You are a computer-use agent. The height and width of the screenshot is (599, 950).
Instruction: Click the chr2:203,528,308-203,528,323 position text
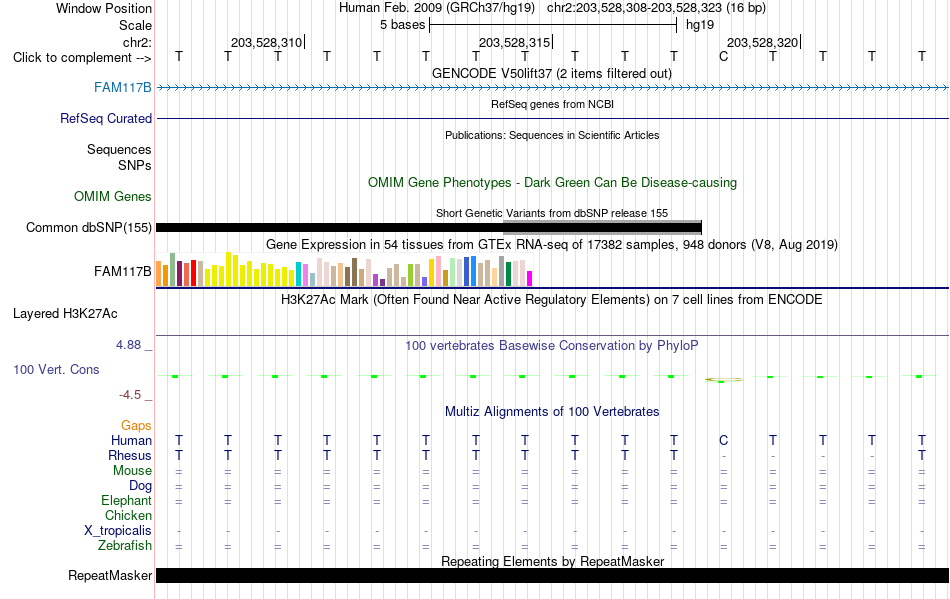(656, 8)
